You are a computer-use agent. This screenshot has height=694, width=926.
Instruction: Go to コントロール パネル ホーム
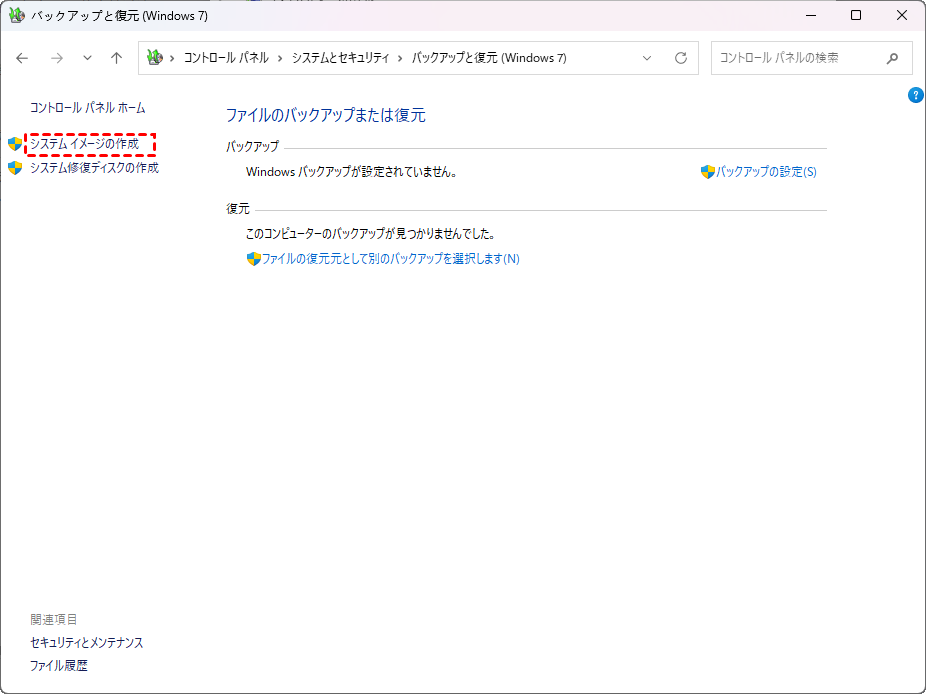tap(88, 107)
